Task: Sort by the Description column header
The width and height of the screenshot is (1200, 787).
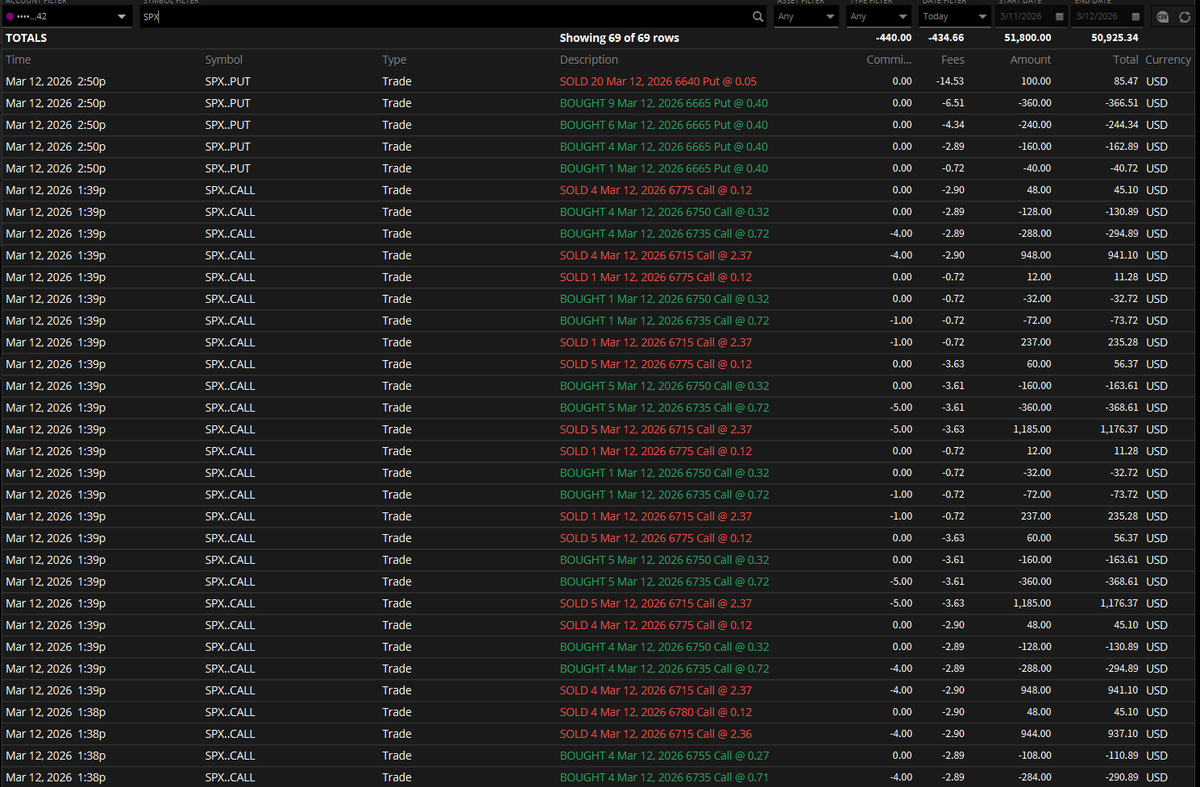Action: tap(589, 60)
